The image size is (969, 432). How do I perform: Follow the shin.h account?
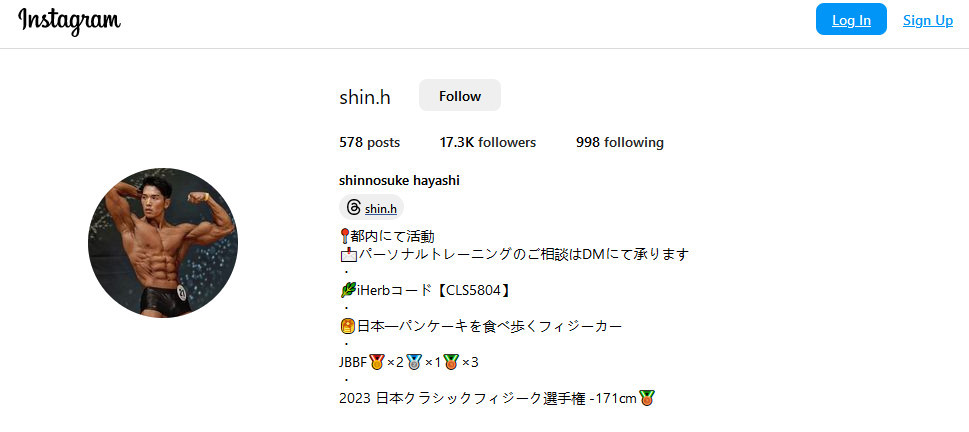click(460, 96)
